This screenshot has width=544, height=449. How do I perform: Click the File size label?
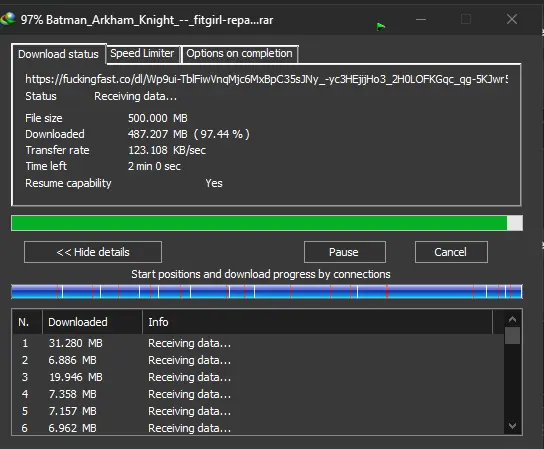coord(44,118)
